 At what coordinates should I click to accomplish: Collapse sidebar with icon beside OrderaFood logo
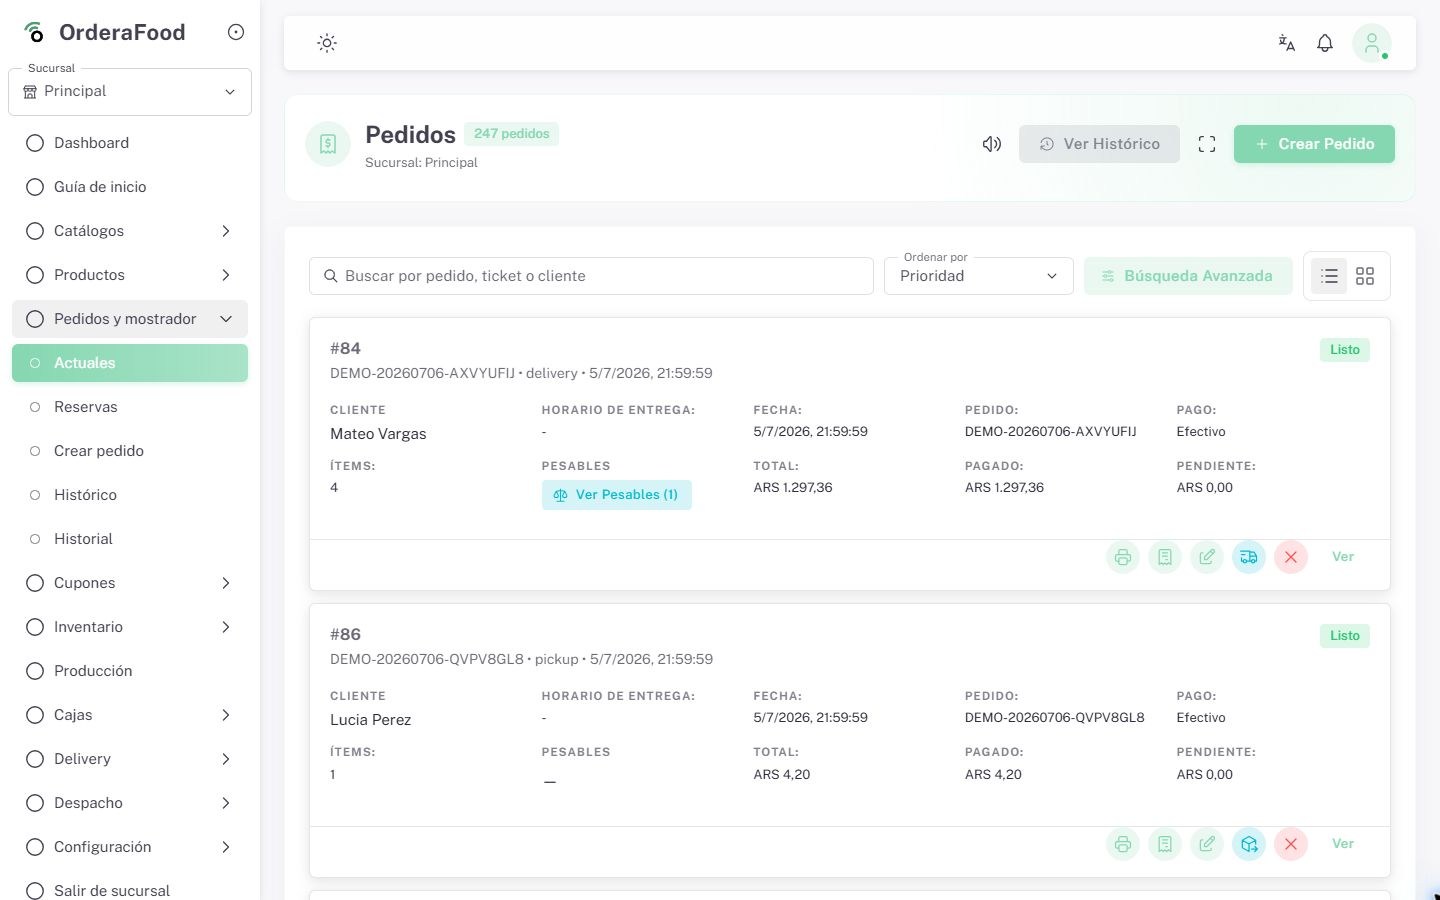pyautogui.click(x=236, y=32)
